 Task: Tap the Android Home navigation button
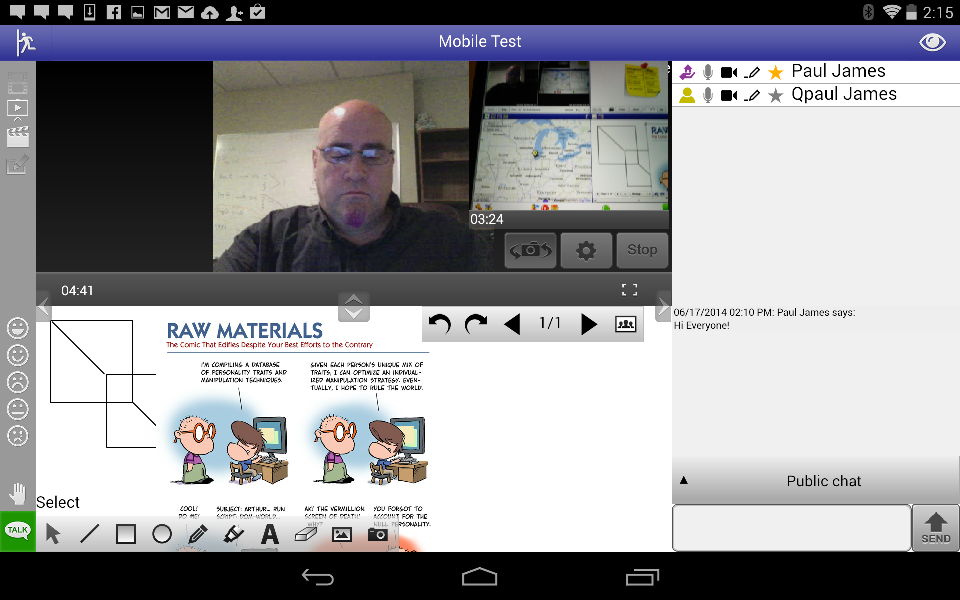(479, 577)
